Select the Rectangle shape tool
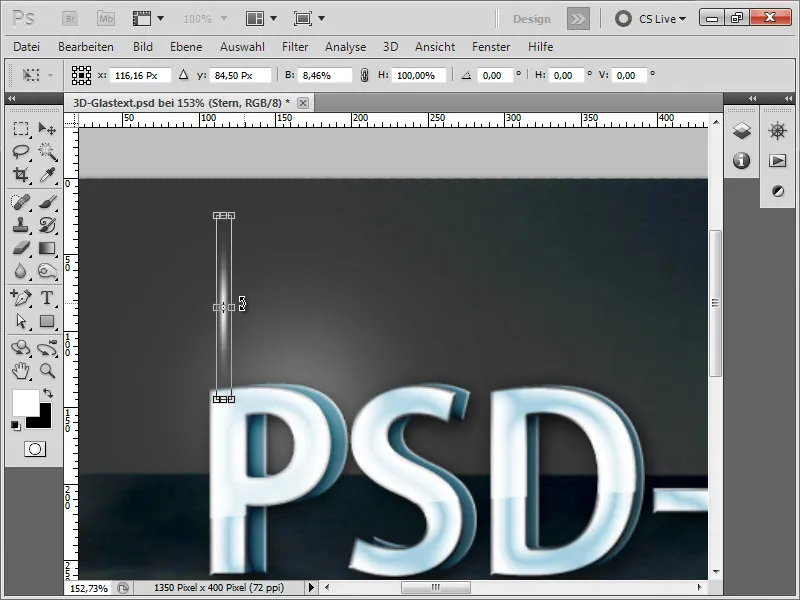 pyautogui.click(x=47, y=321)
